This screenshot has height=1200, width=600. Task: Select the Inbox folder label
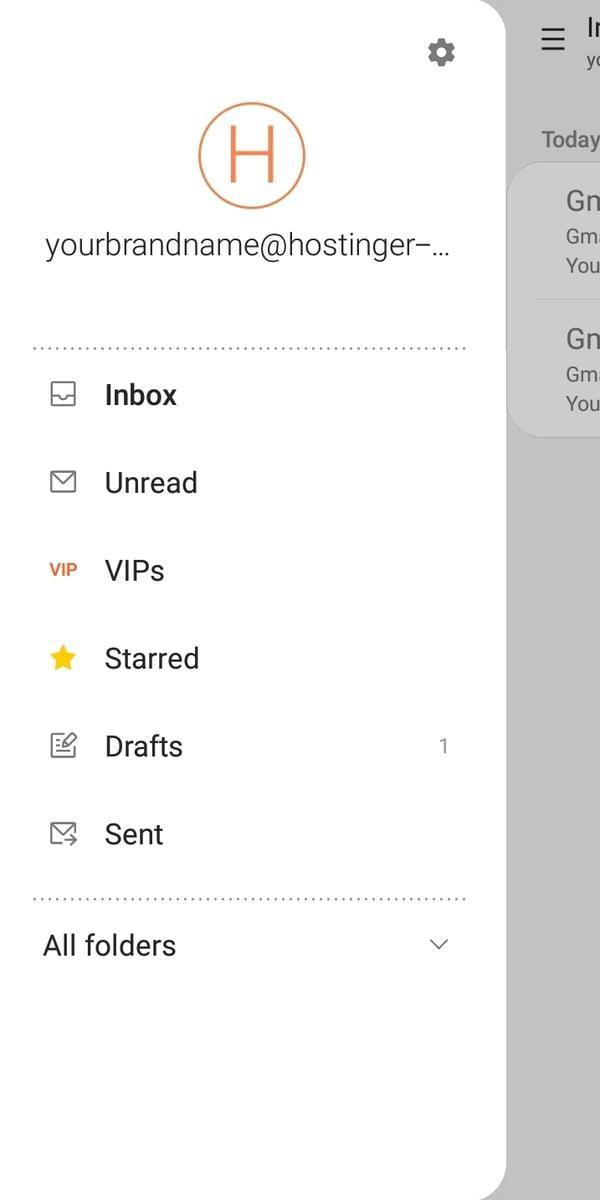point(141,395)
